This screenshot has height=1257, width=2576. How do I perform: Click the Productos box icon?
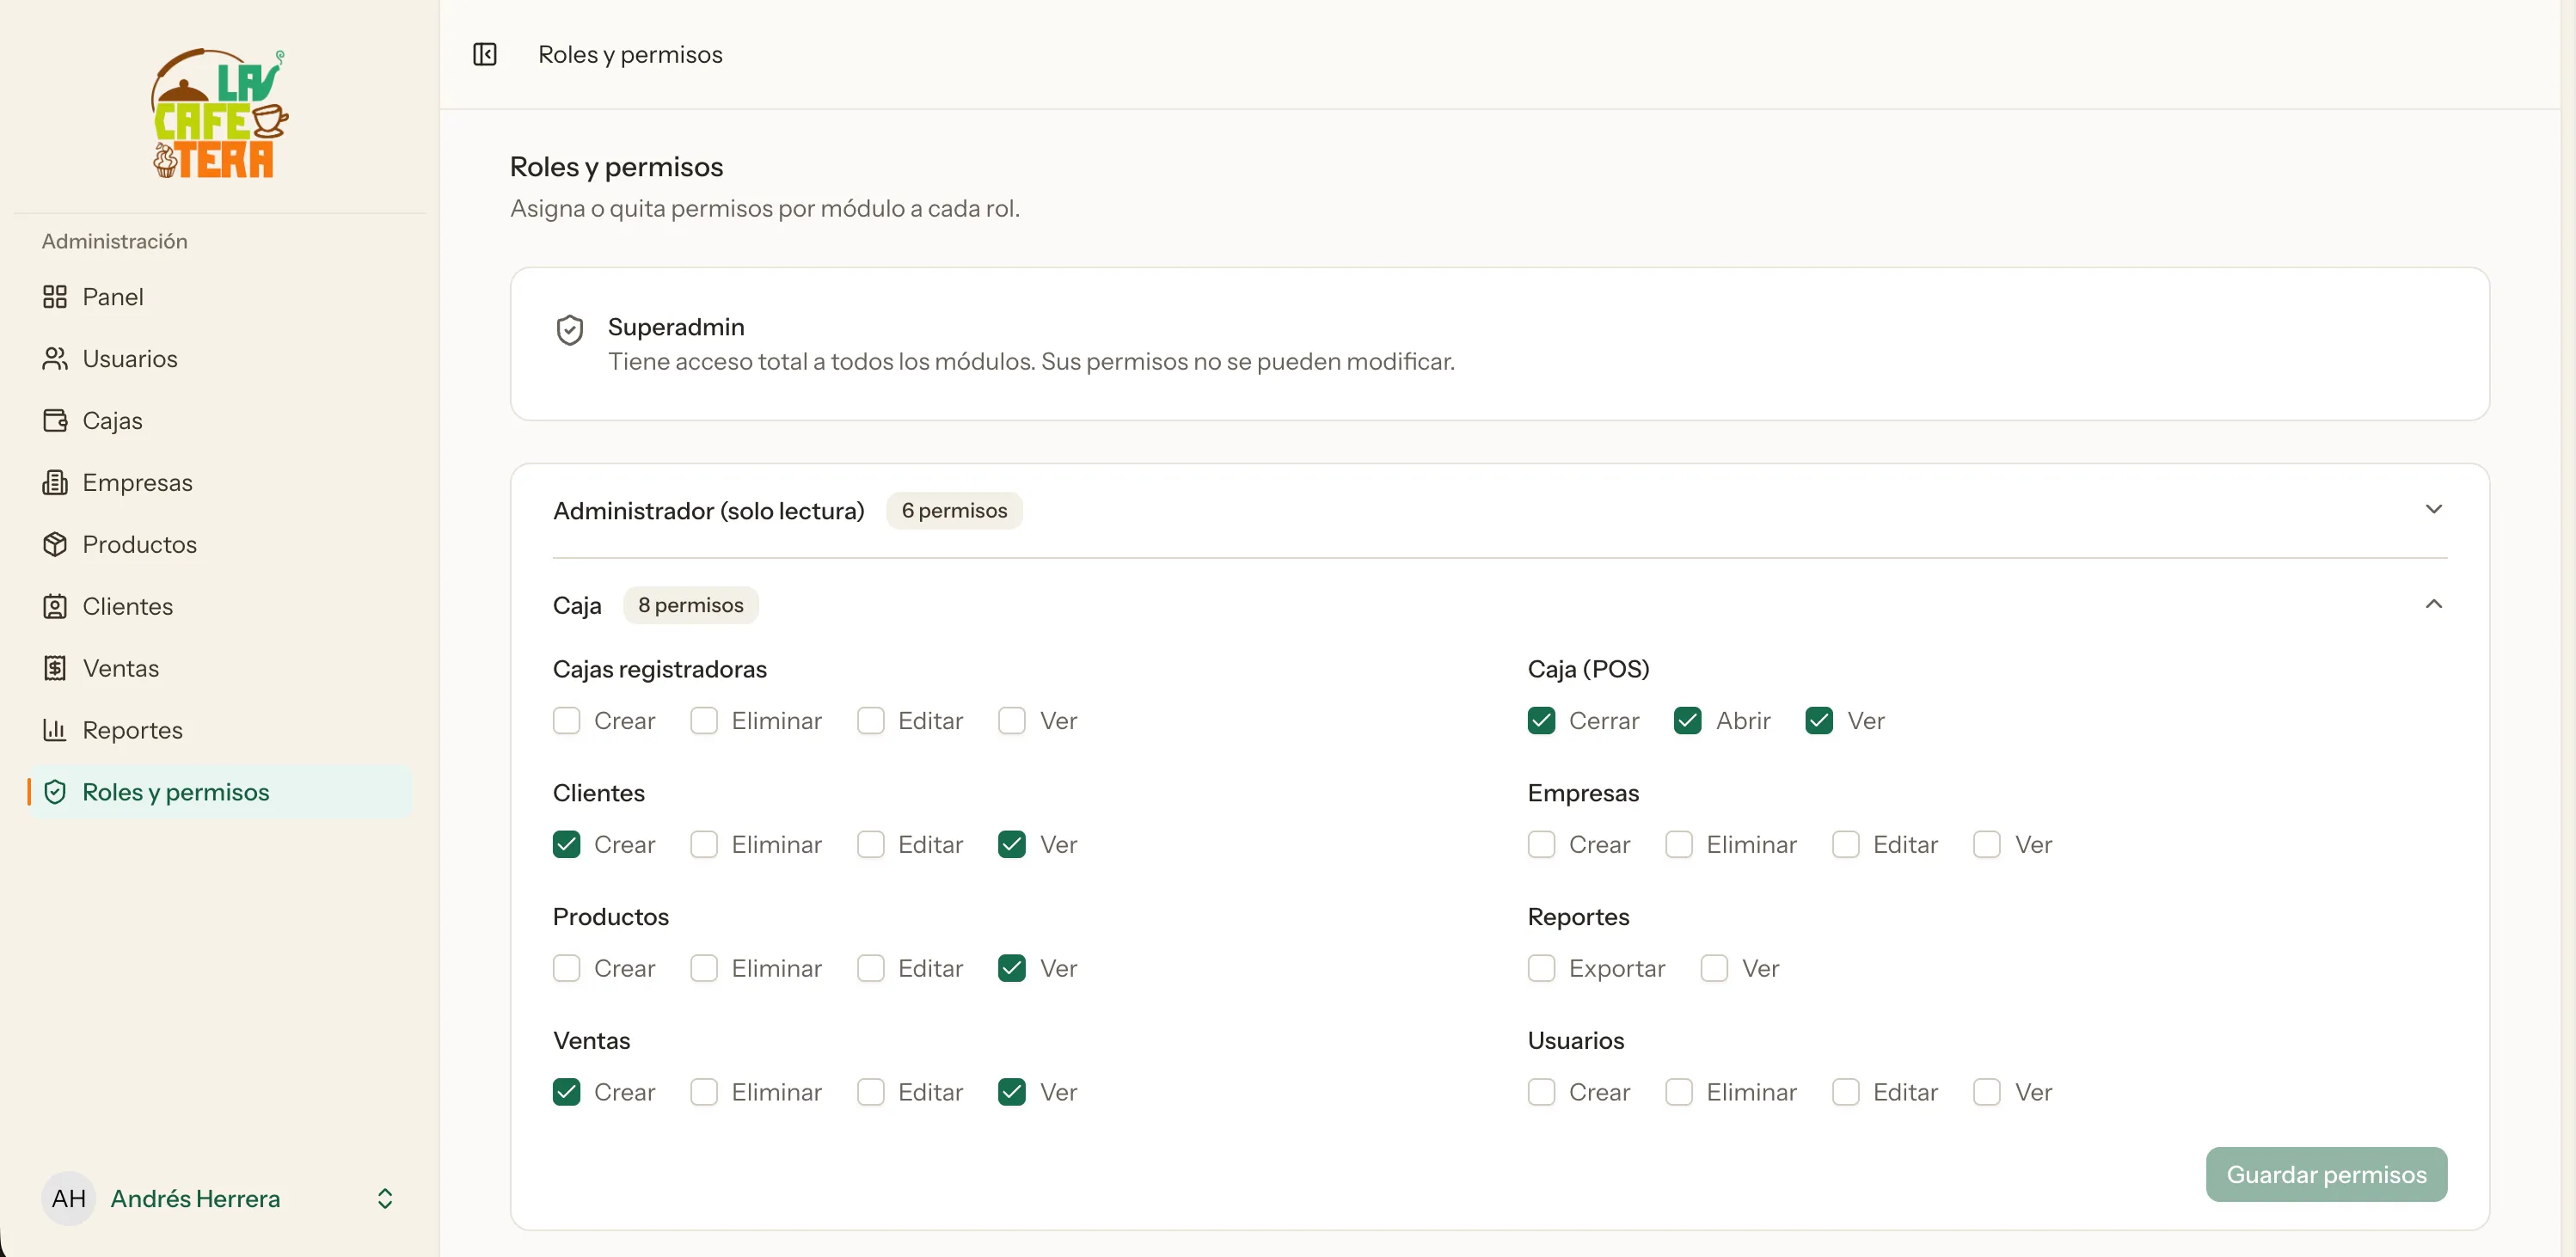tap(55, 545)
